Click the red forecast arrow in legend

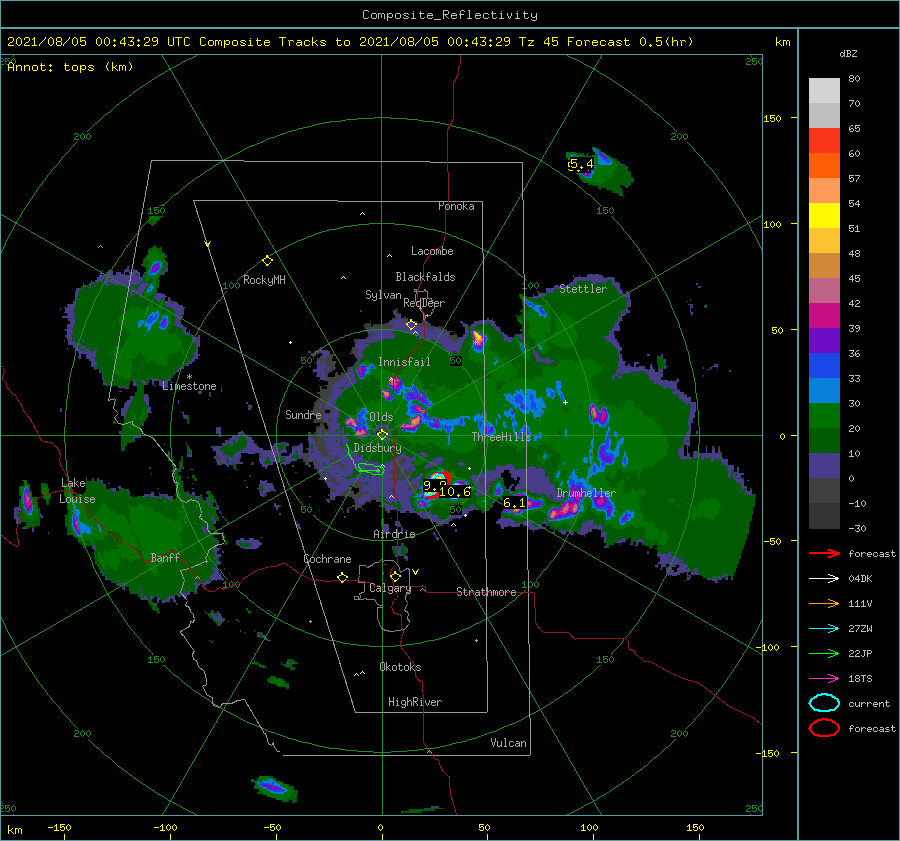click(824, 553)
